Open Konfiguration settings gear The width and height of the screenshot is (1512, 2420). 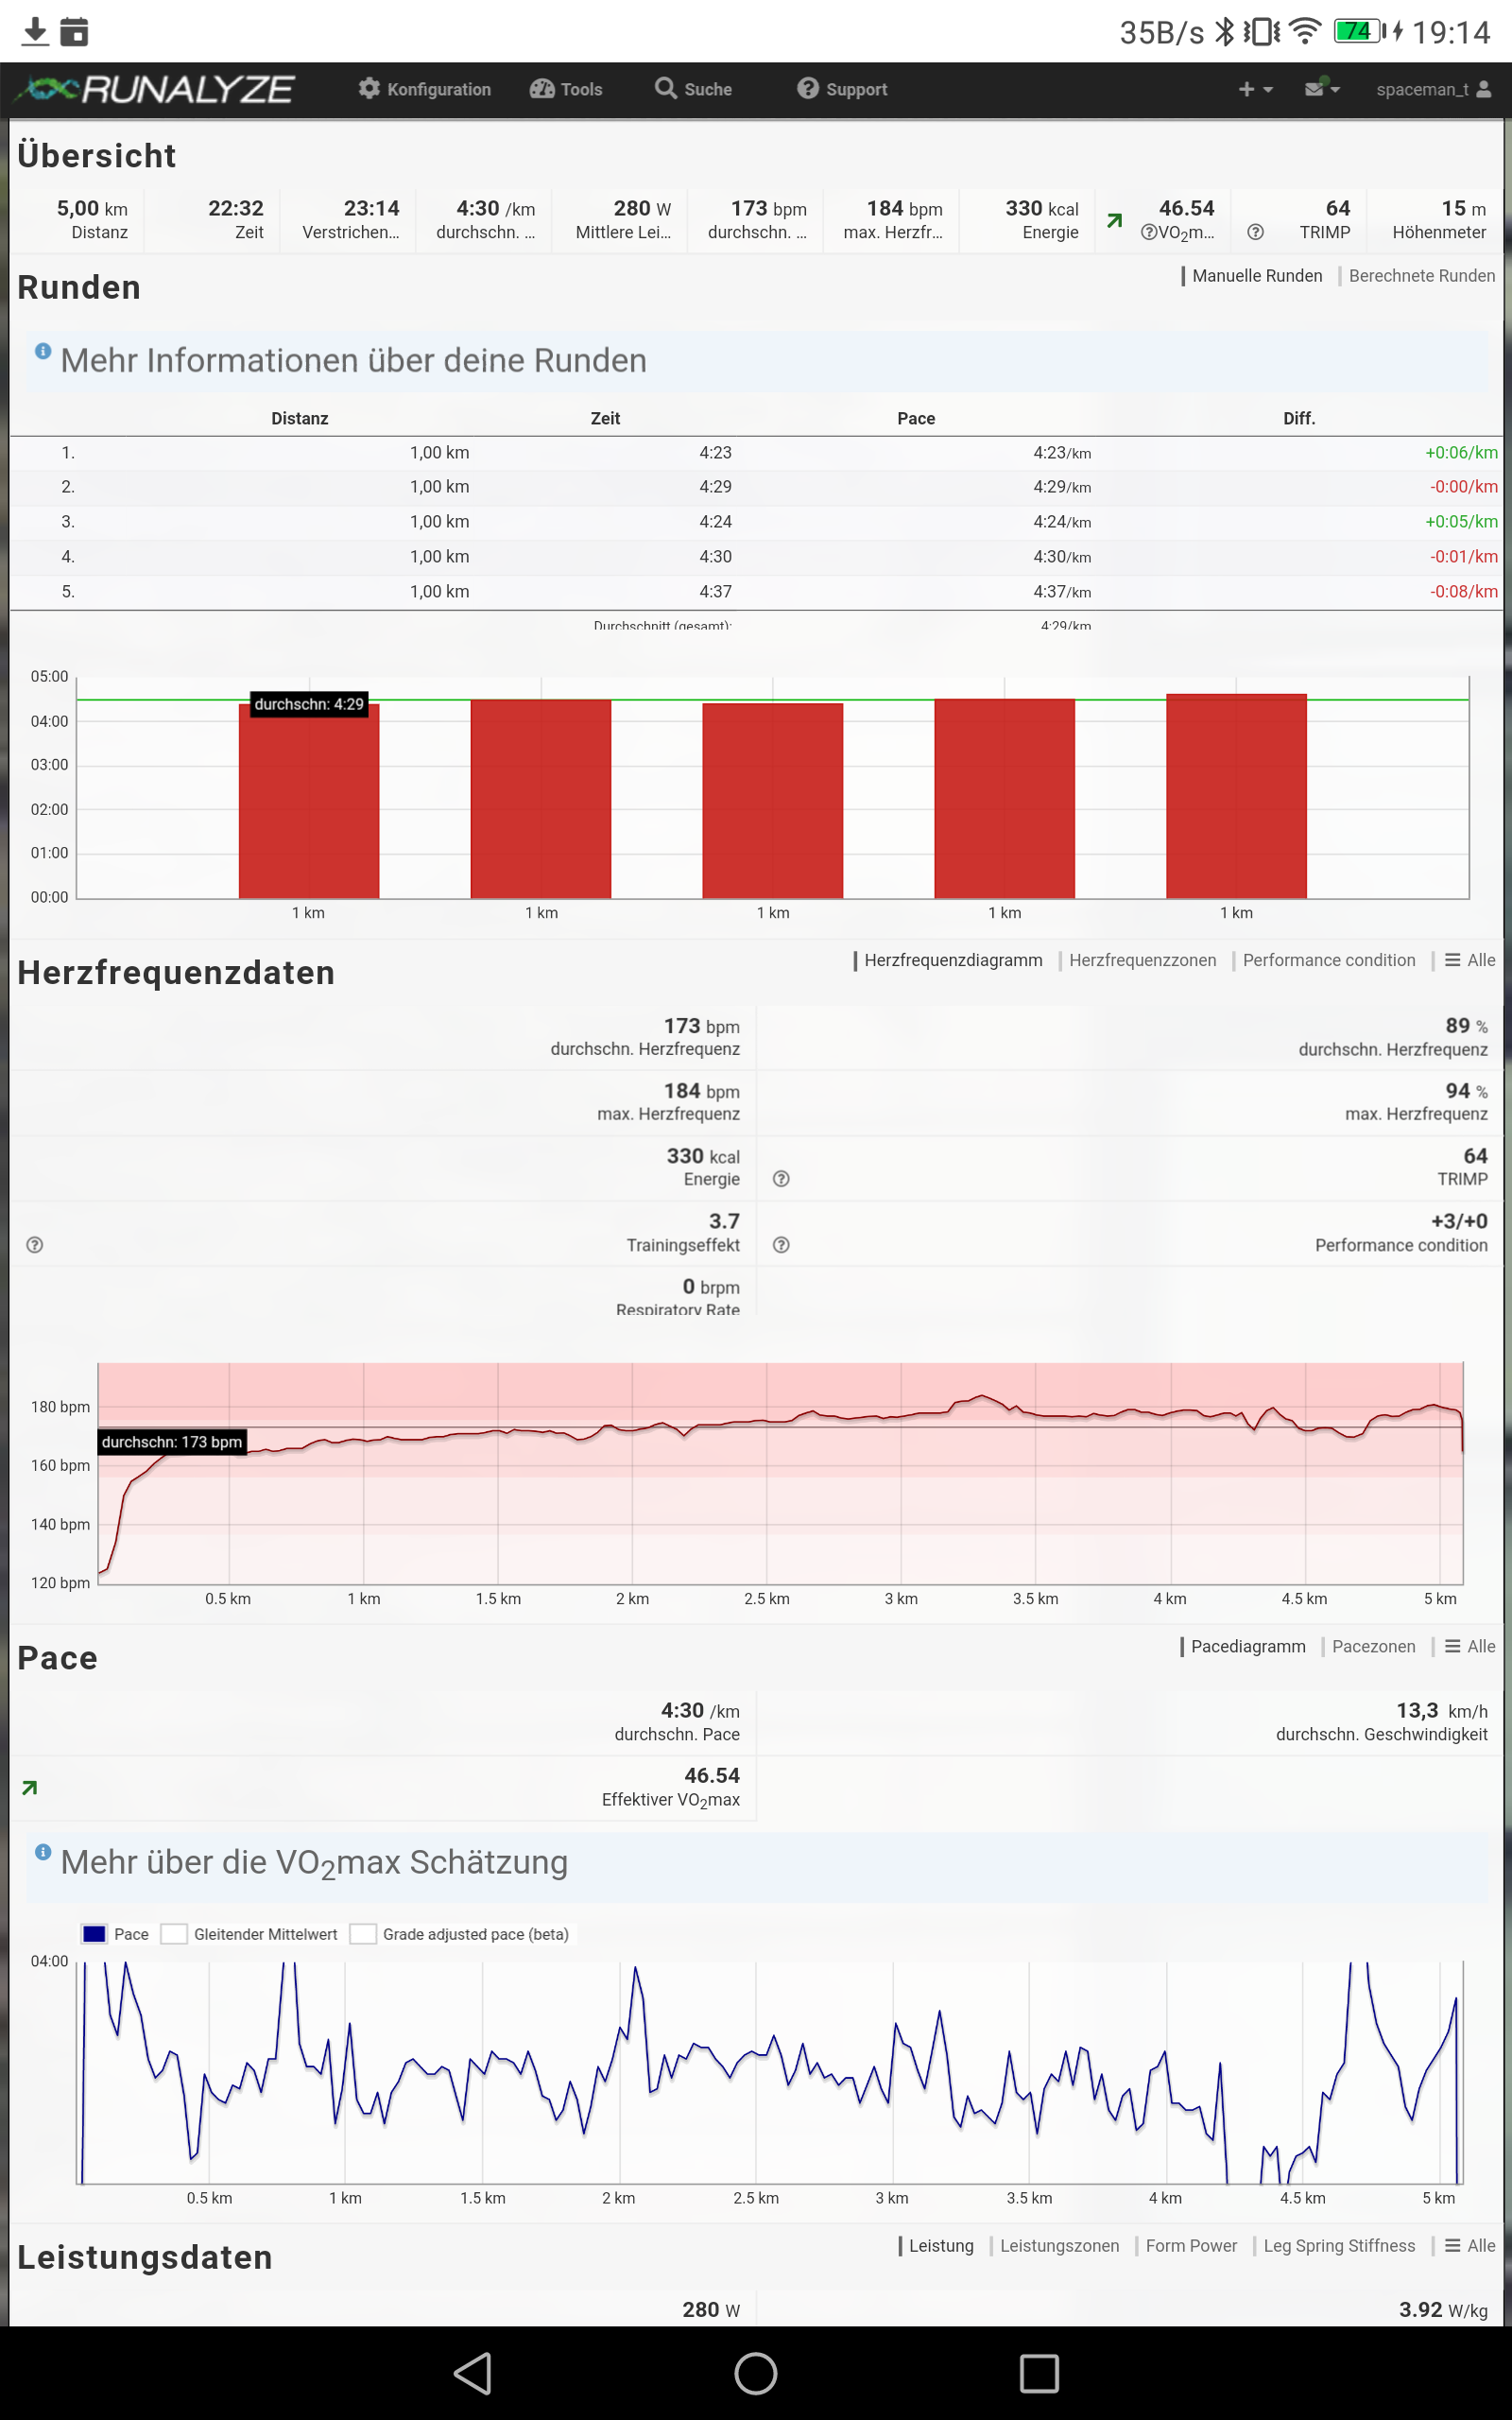369,89
